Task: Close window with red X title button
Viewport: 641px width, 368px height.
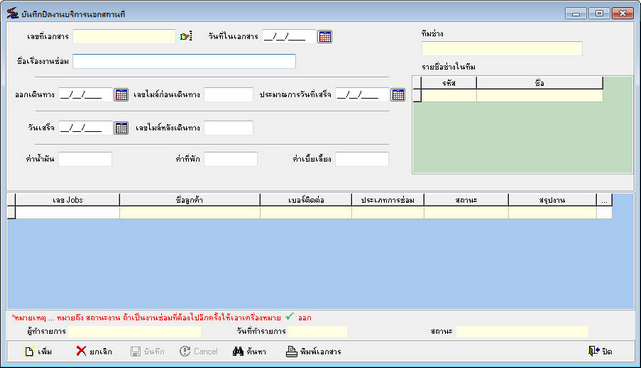Action: point(623,13)
